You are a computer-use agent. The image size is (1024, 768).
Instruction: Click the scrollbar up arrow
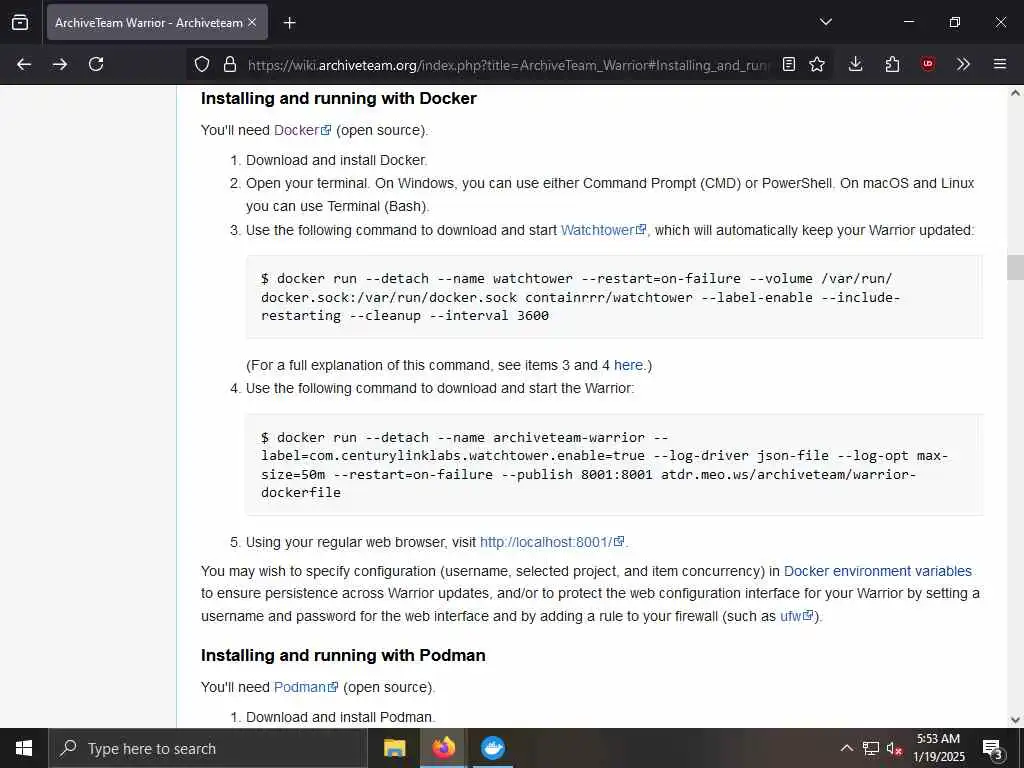click(1015, 93)
